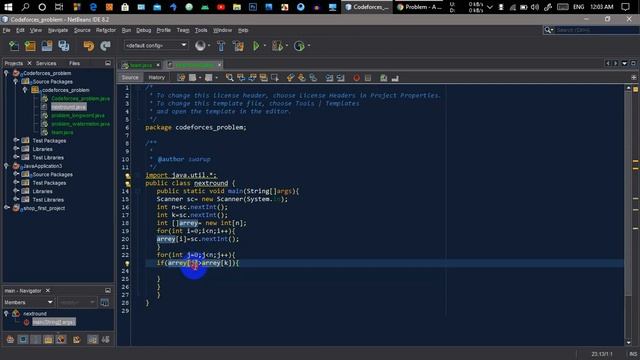Open the Windows notification center icon
Viewport: 640px width, 360px height.
[625, 7]
